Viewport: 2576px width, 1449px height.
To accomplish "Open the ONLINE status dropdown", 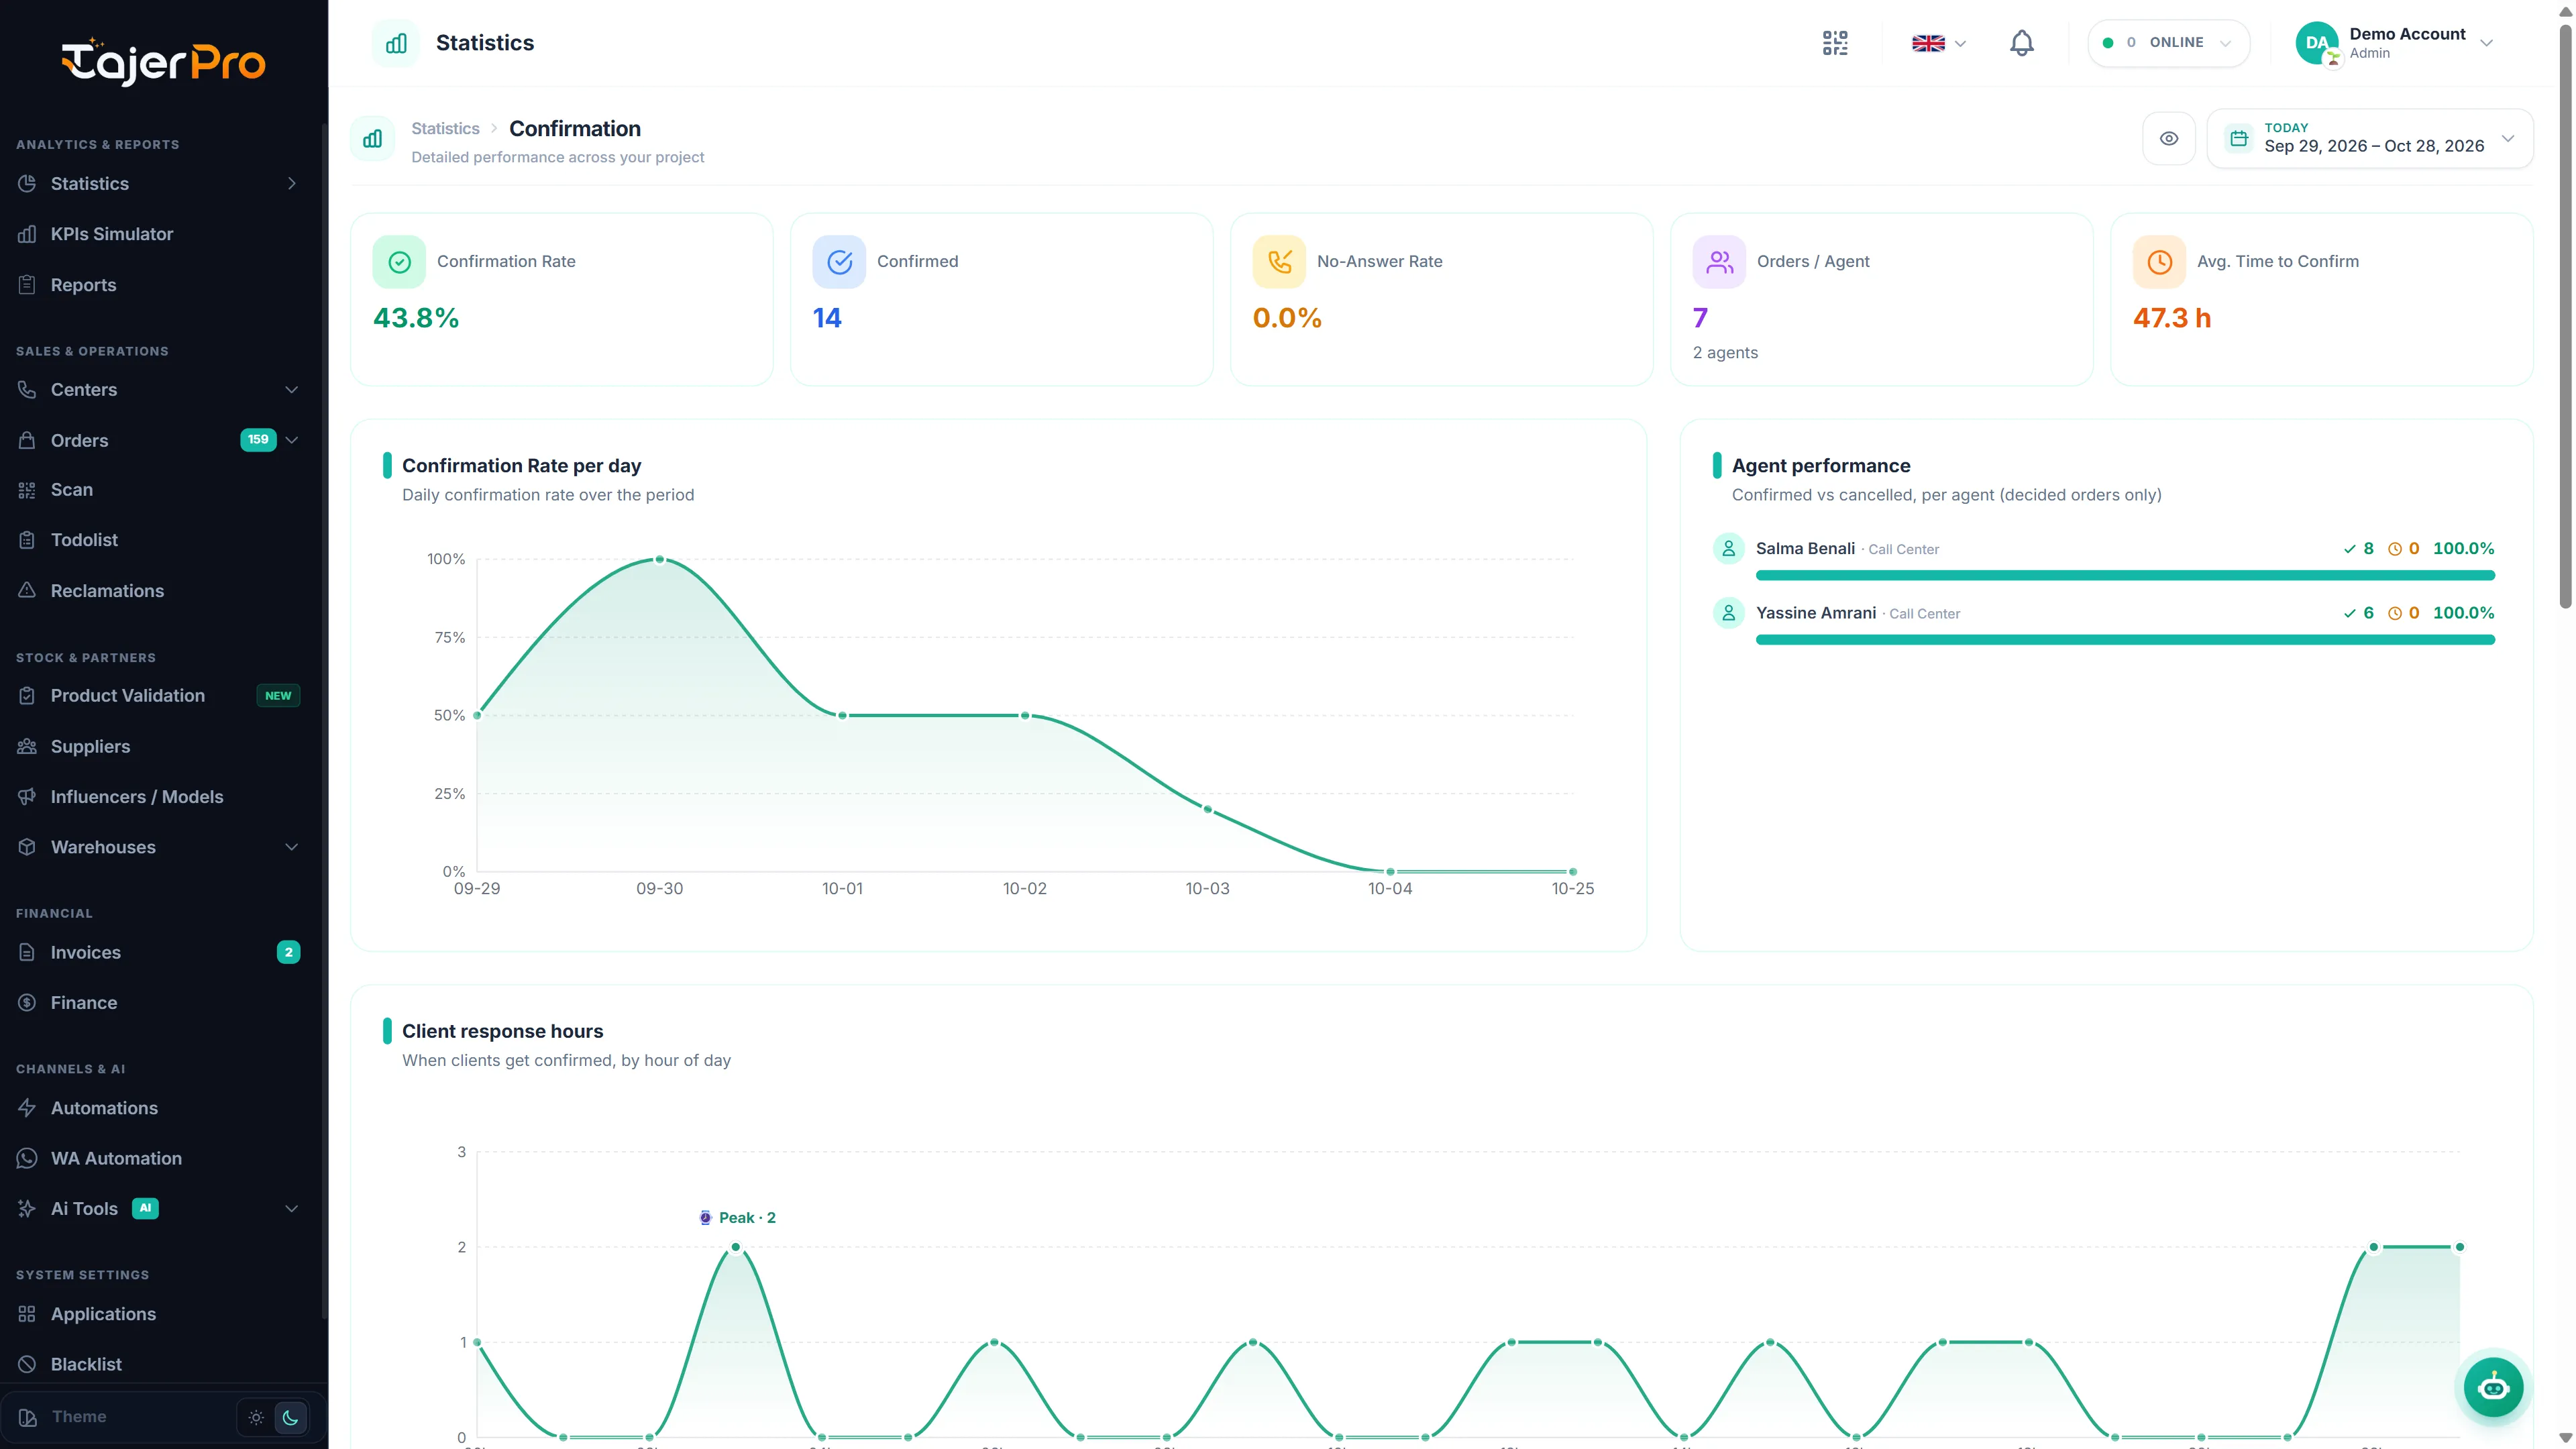I will pyautogui.click(x=2168, y=43).
